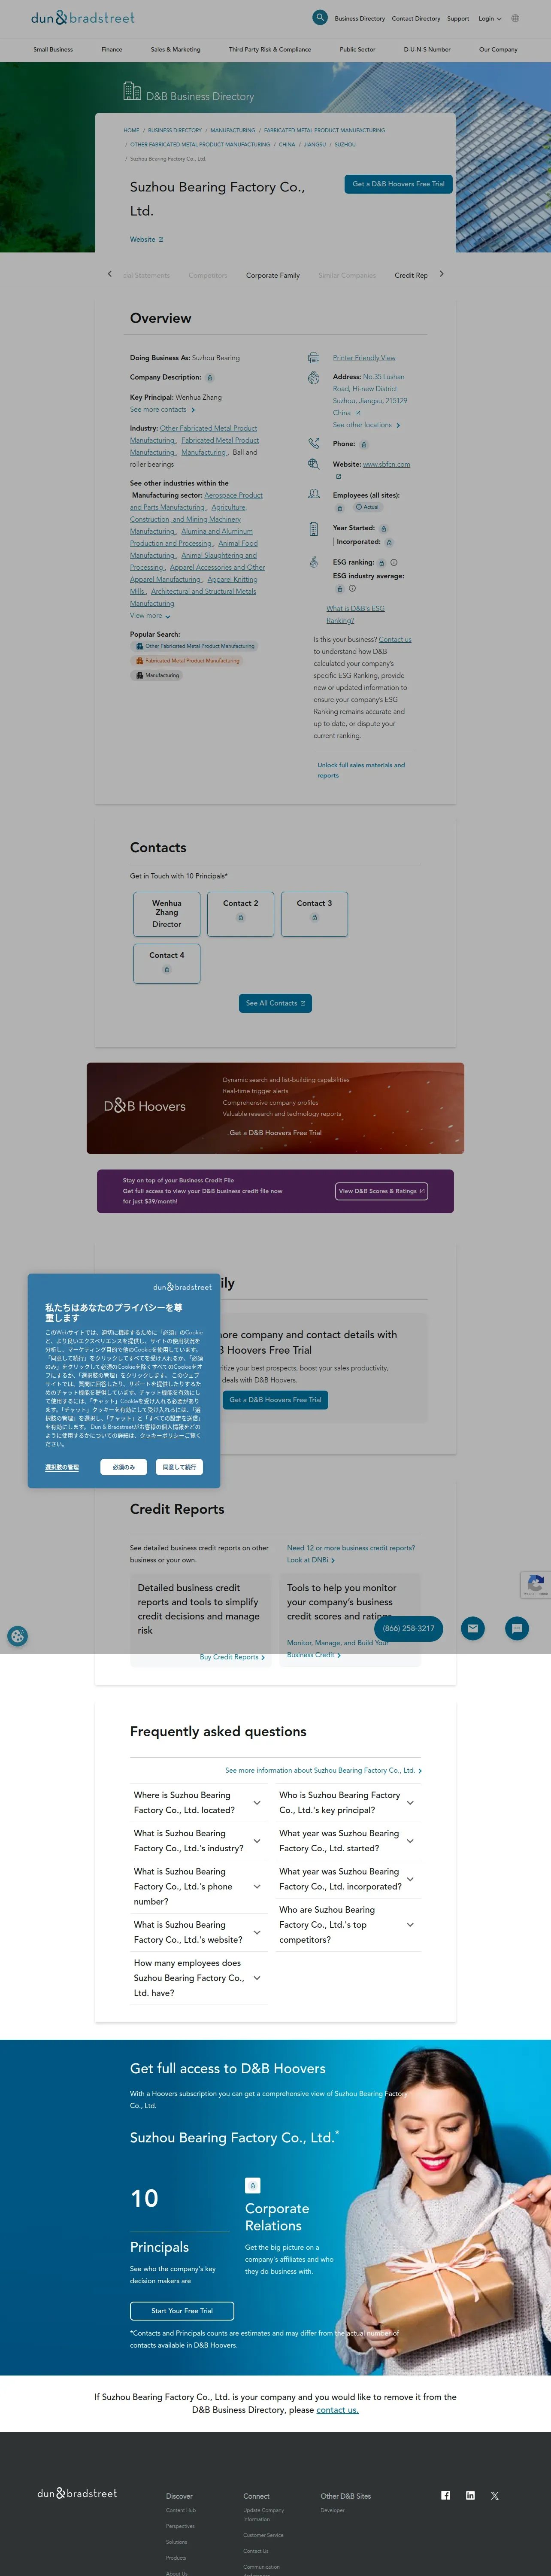Click See more contacts link
This screenshot has width=551, height=2576.
162,410
